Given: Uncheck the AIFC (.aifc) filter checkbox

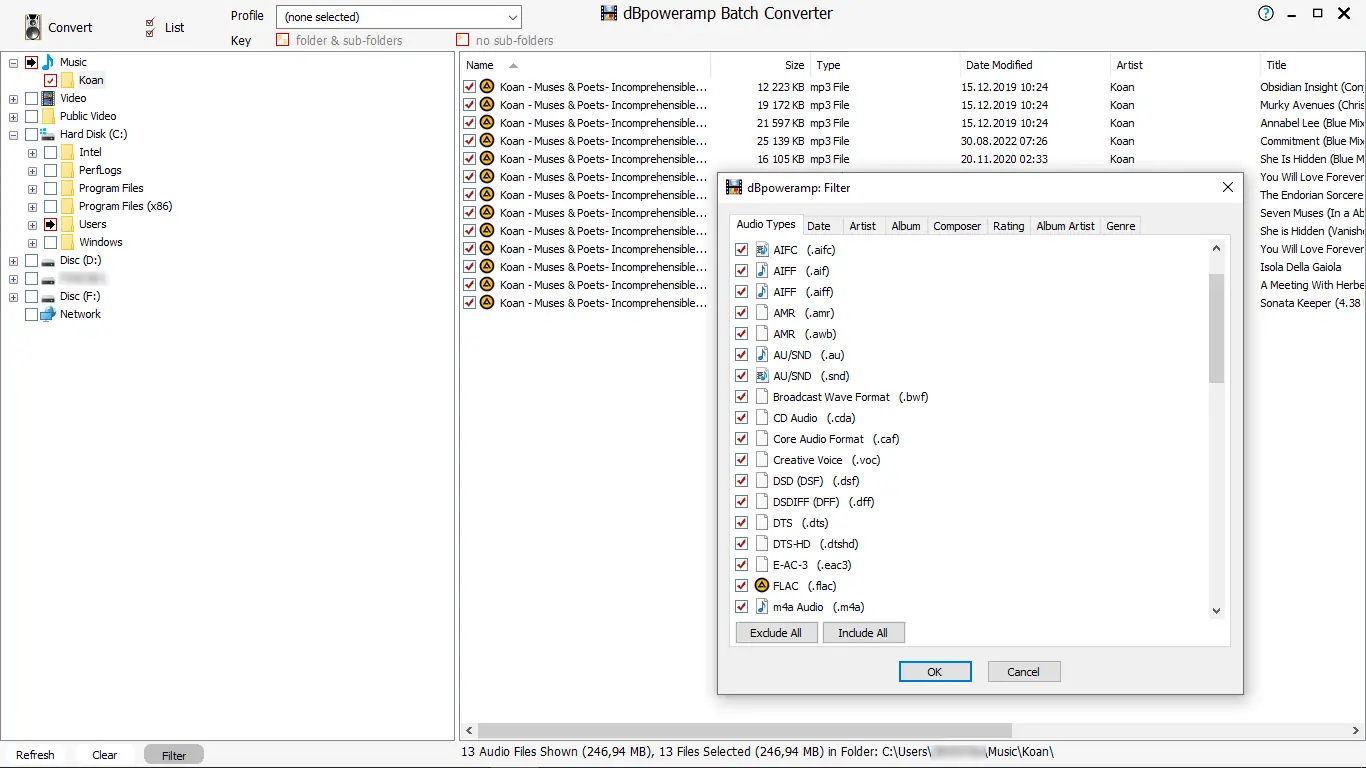Looking at the screenshot, I should [x=741, y=250].
